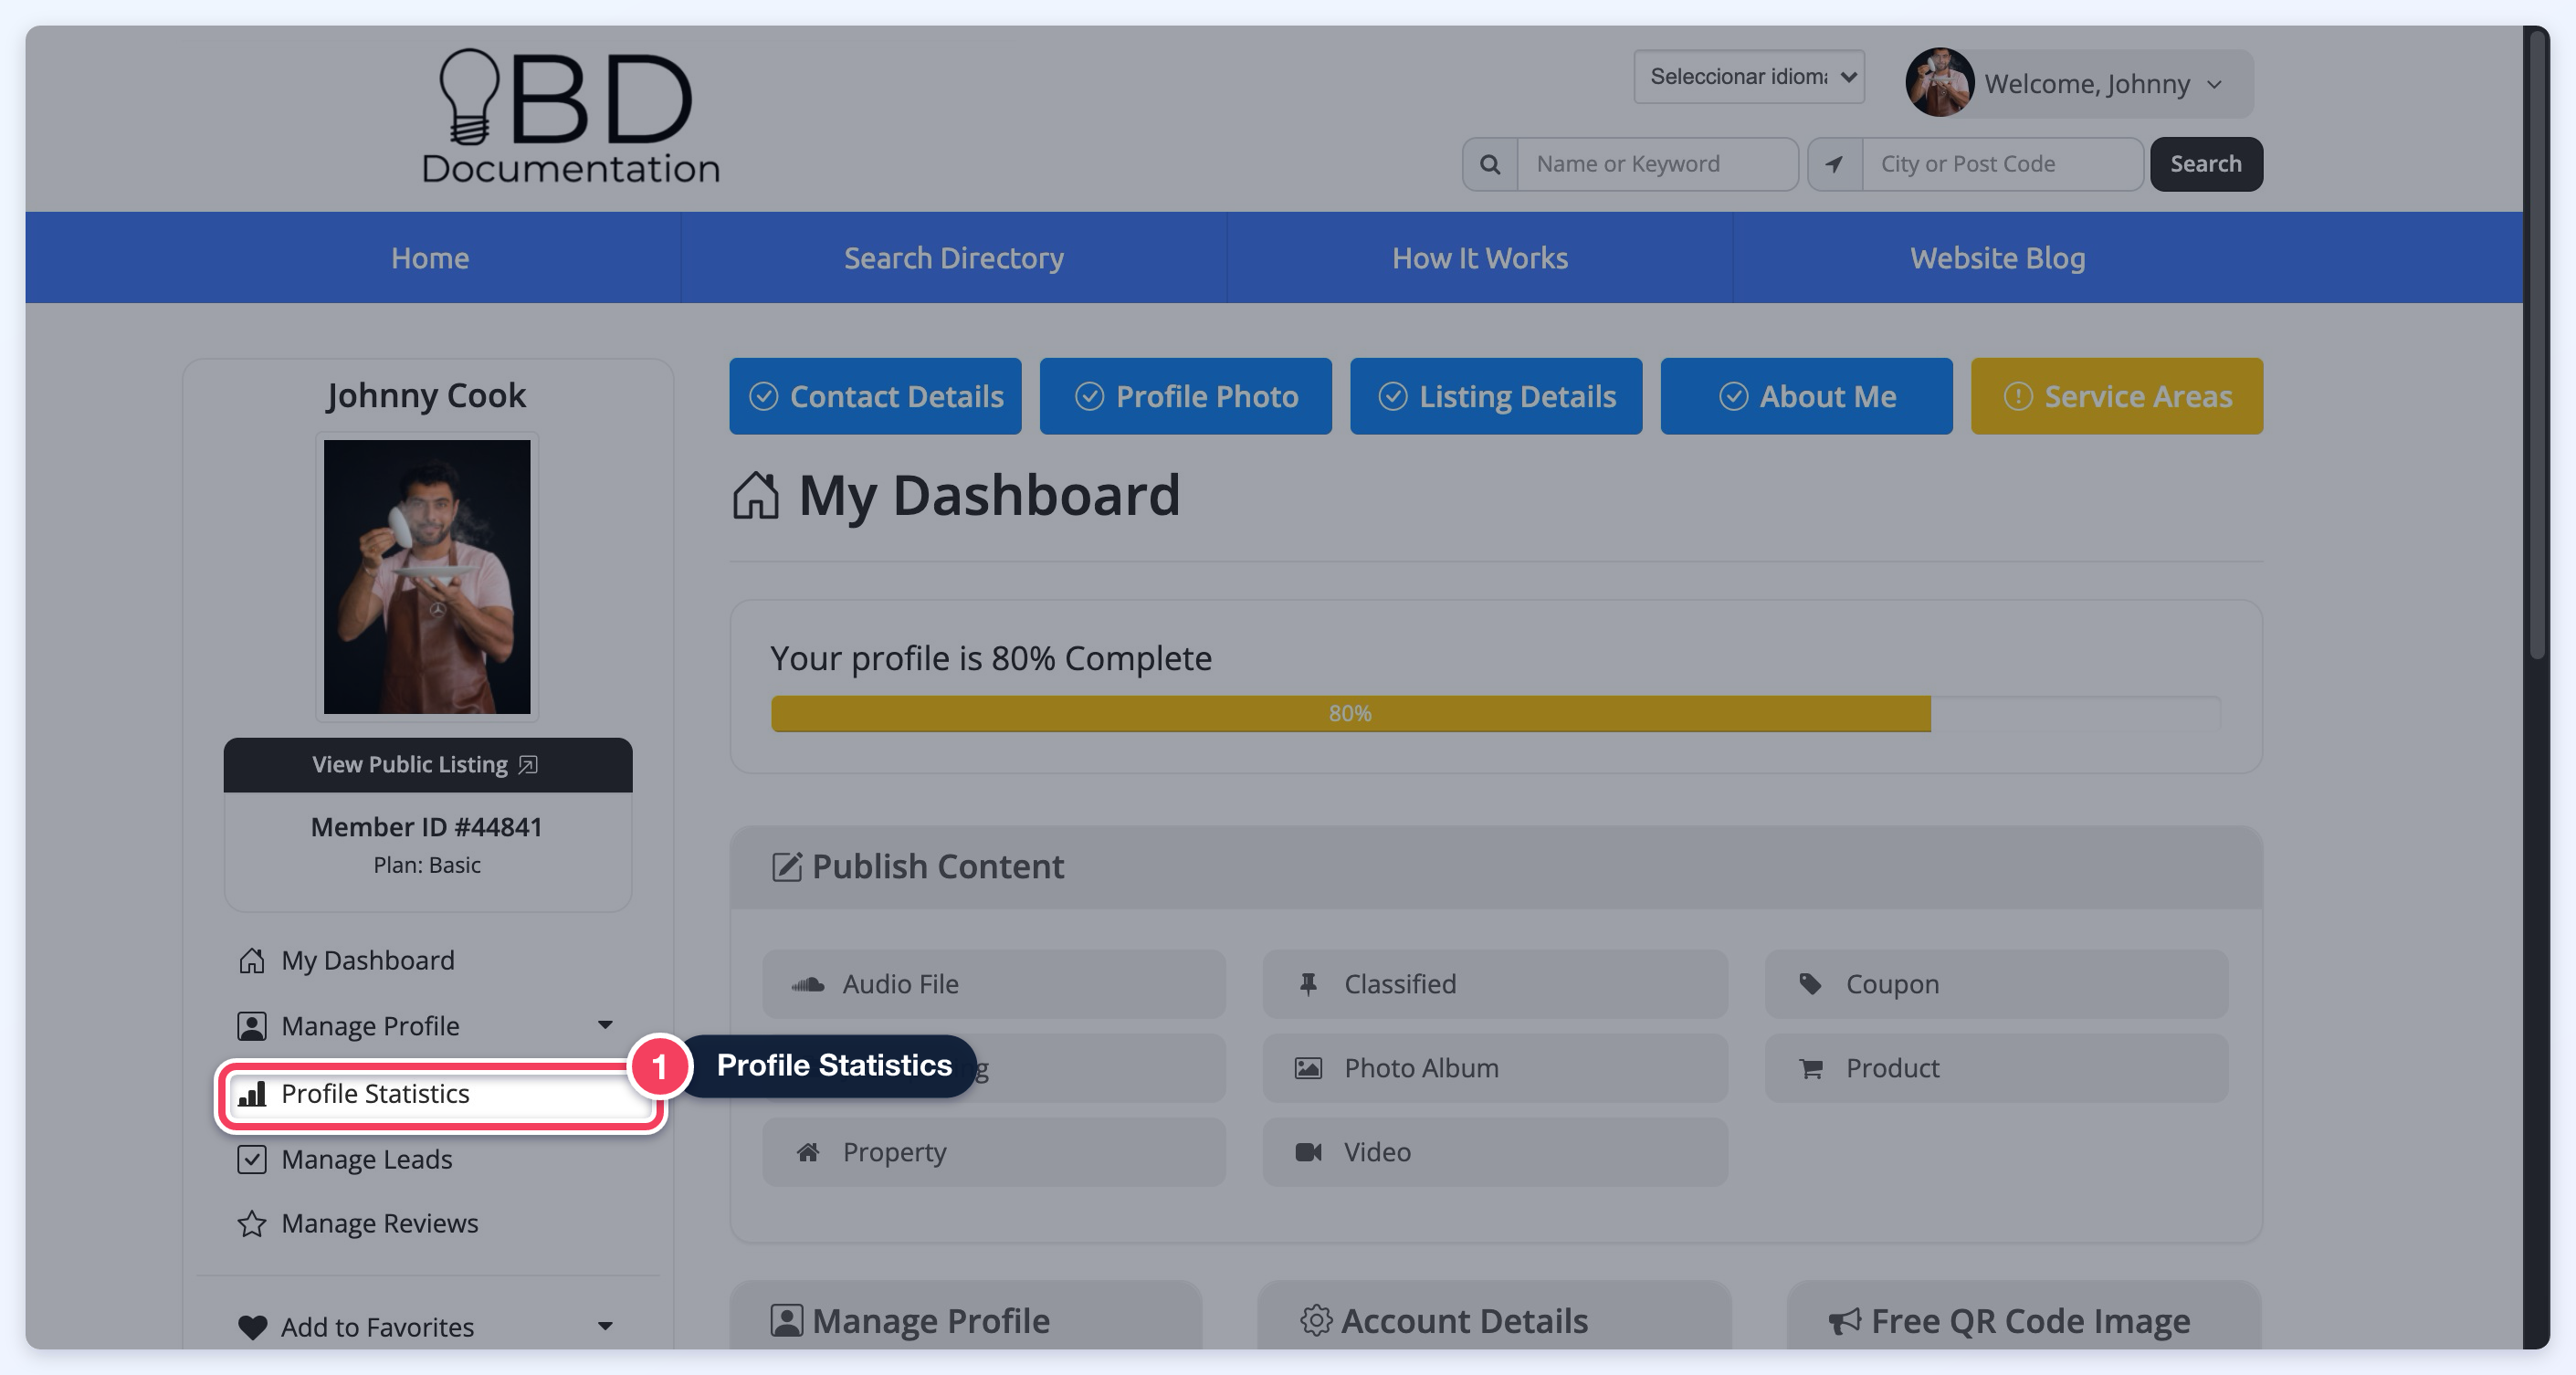This screenshot has width=2576, height=1375.
Task: Click the dark Search button
Action: coord(2206,164)
